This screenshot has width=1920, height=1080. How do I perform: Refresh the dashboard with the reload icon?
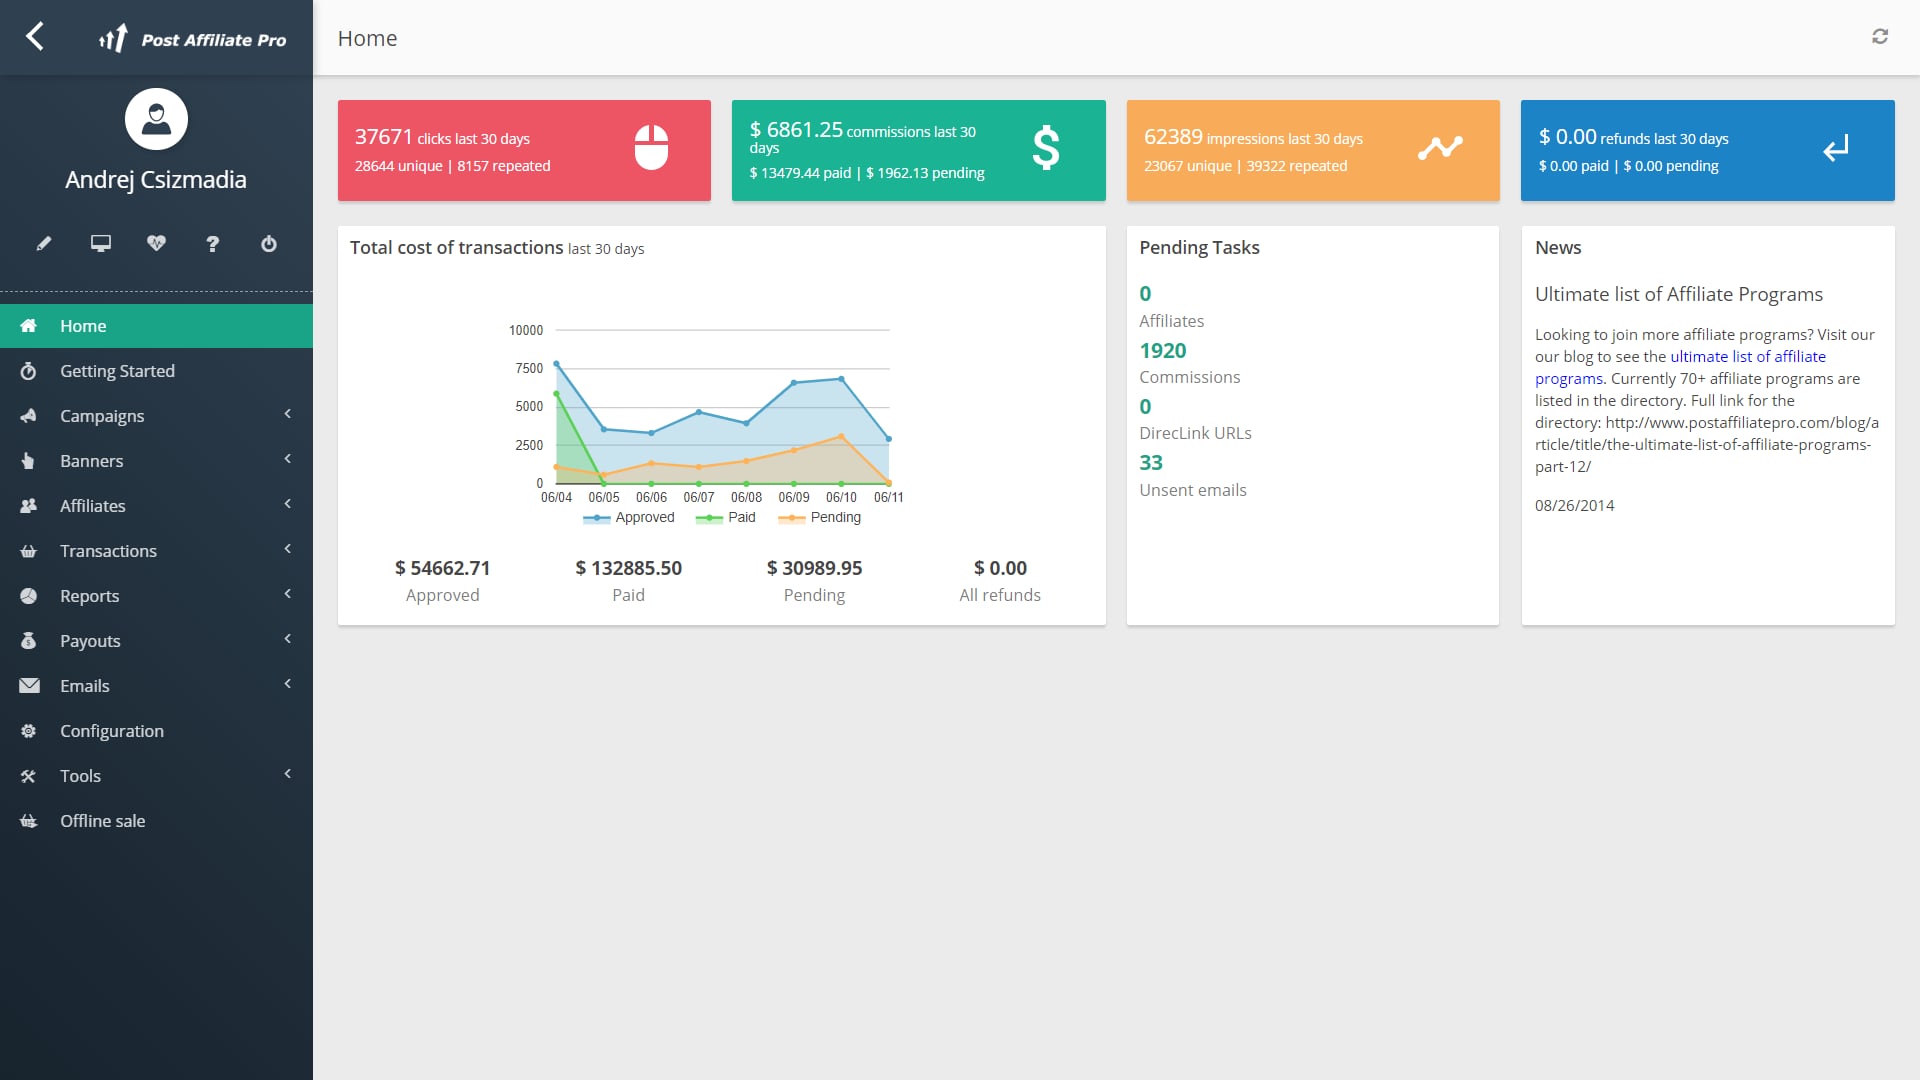point(1880,36)
